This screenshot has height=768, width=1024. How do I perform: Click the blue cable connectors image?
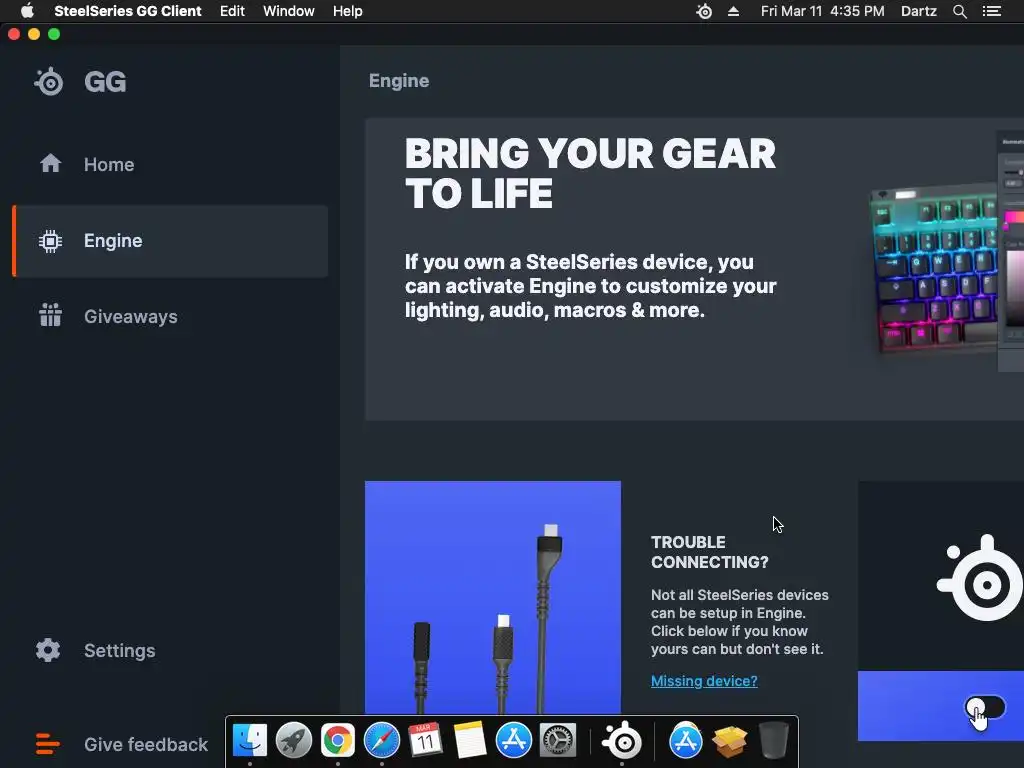point(492,598)
